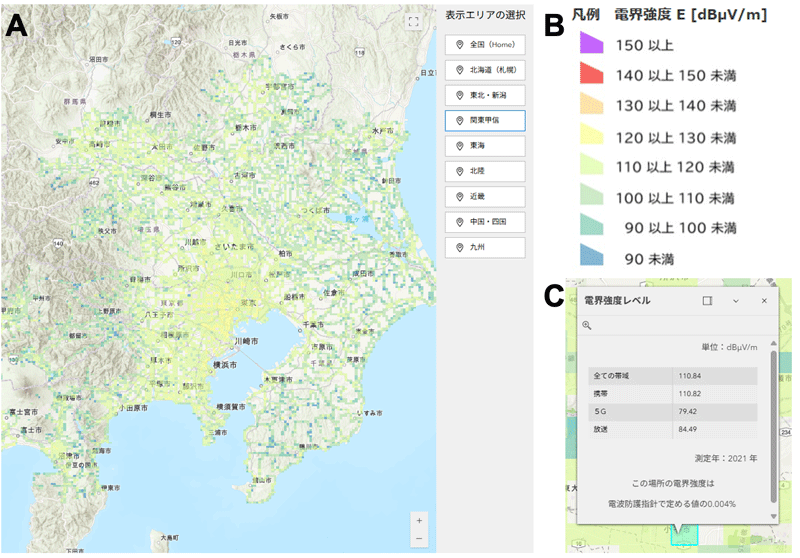Select the 北海道 (札幌) area button
Viewport: 800px width, 558px height.
485,71
